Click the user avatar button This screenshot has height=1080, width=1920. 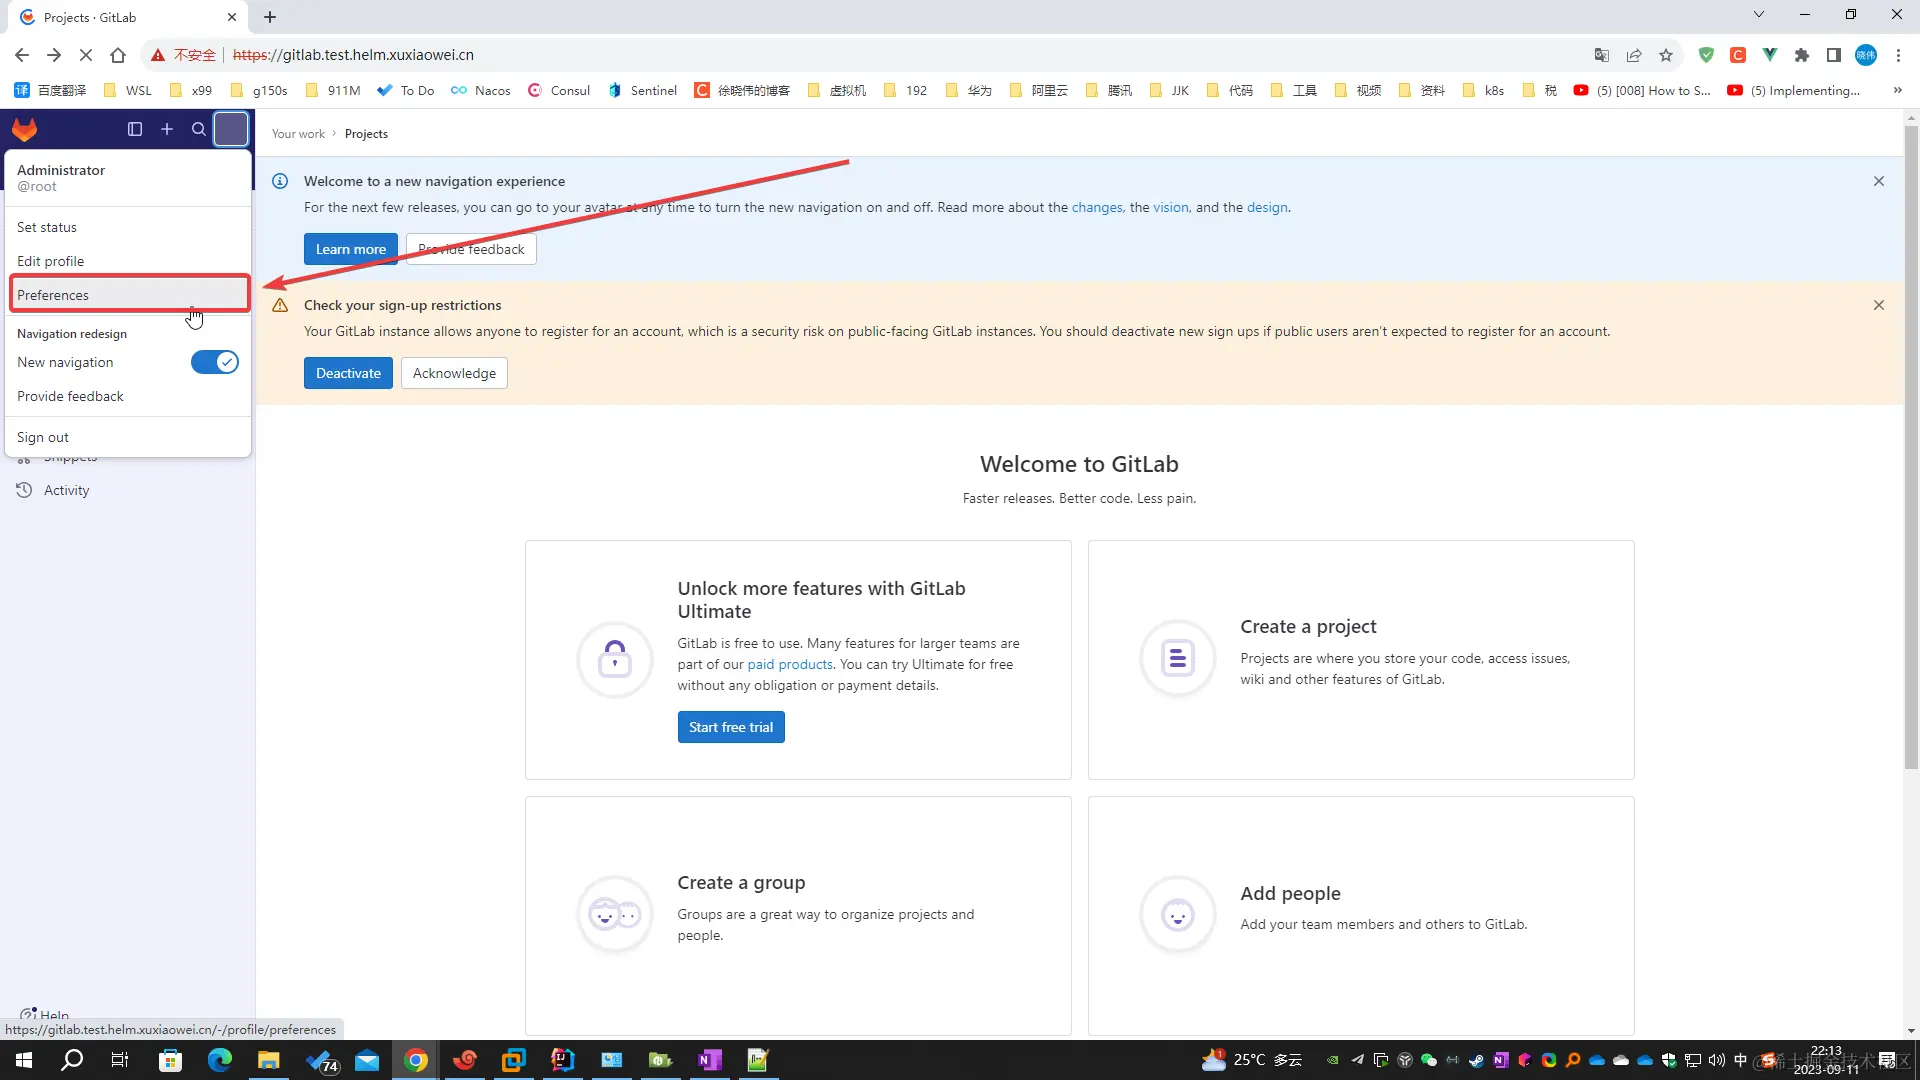(231, 129)
